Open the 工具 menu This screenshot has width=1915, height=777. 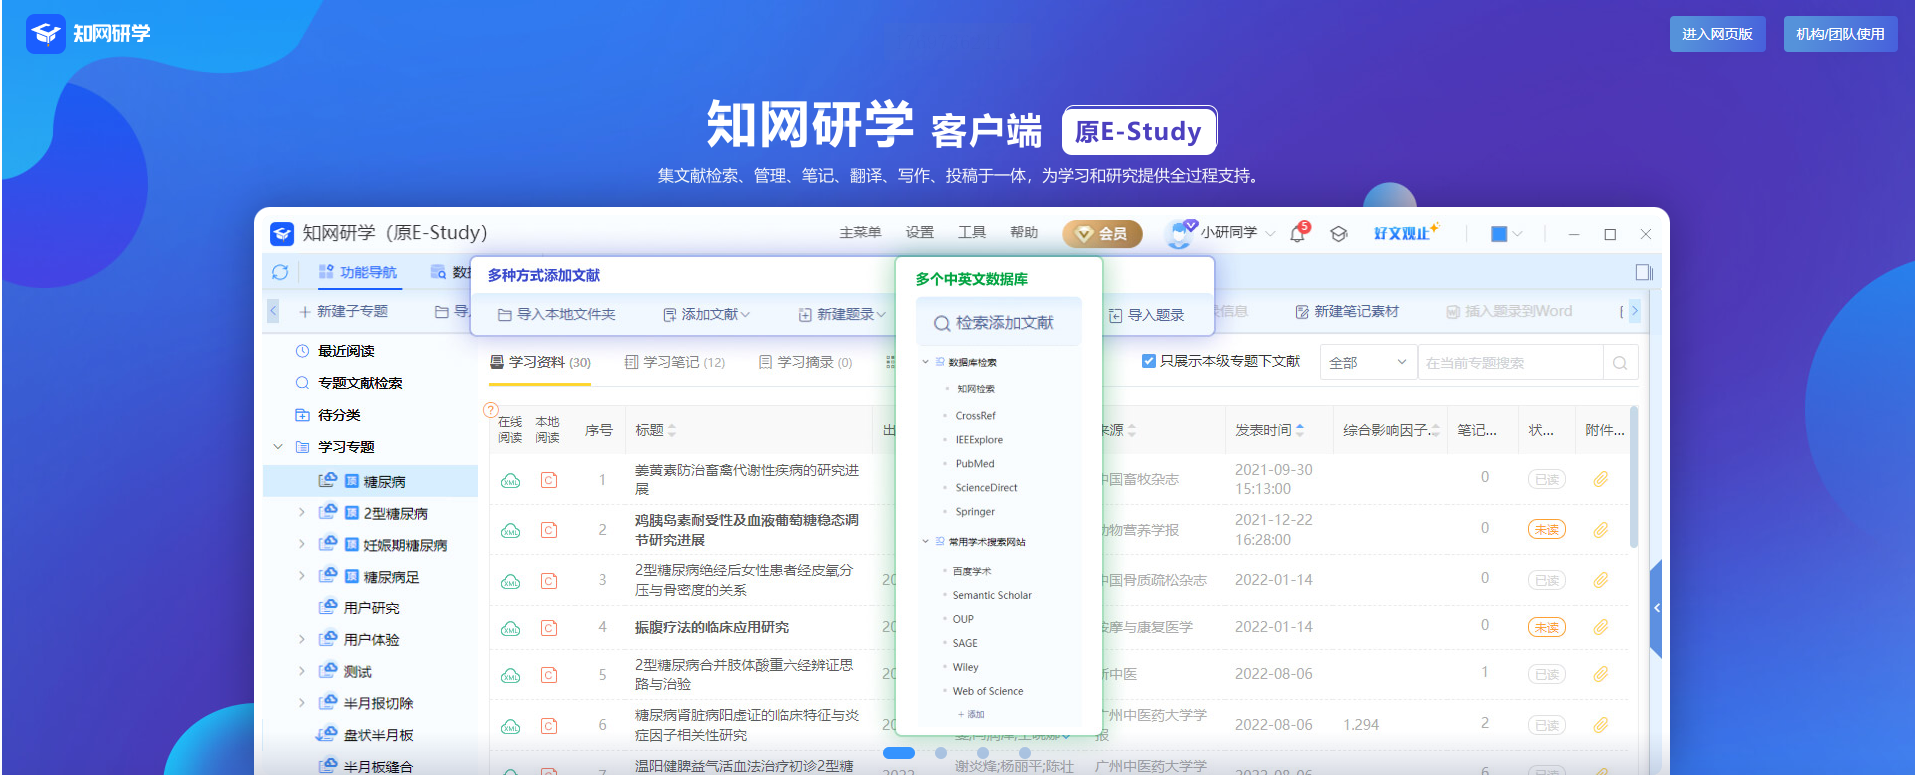(972, 233)
